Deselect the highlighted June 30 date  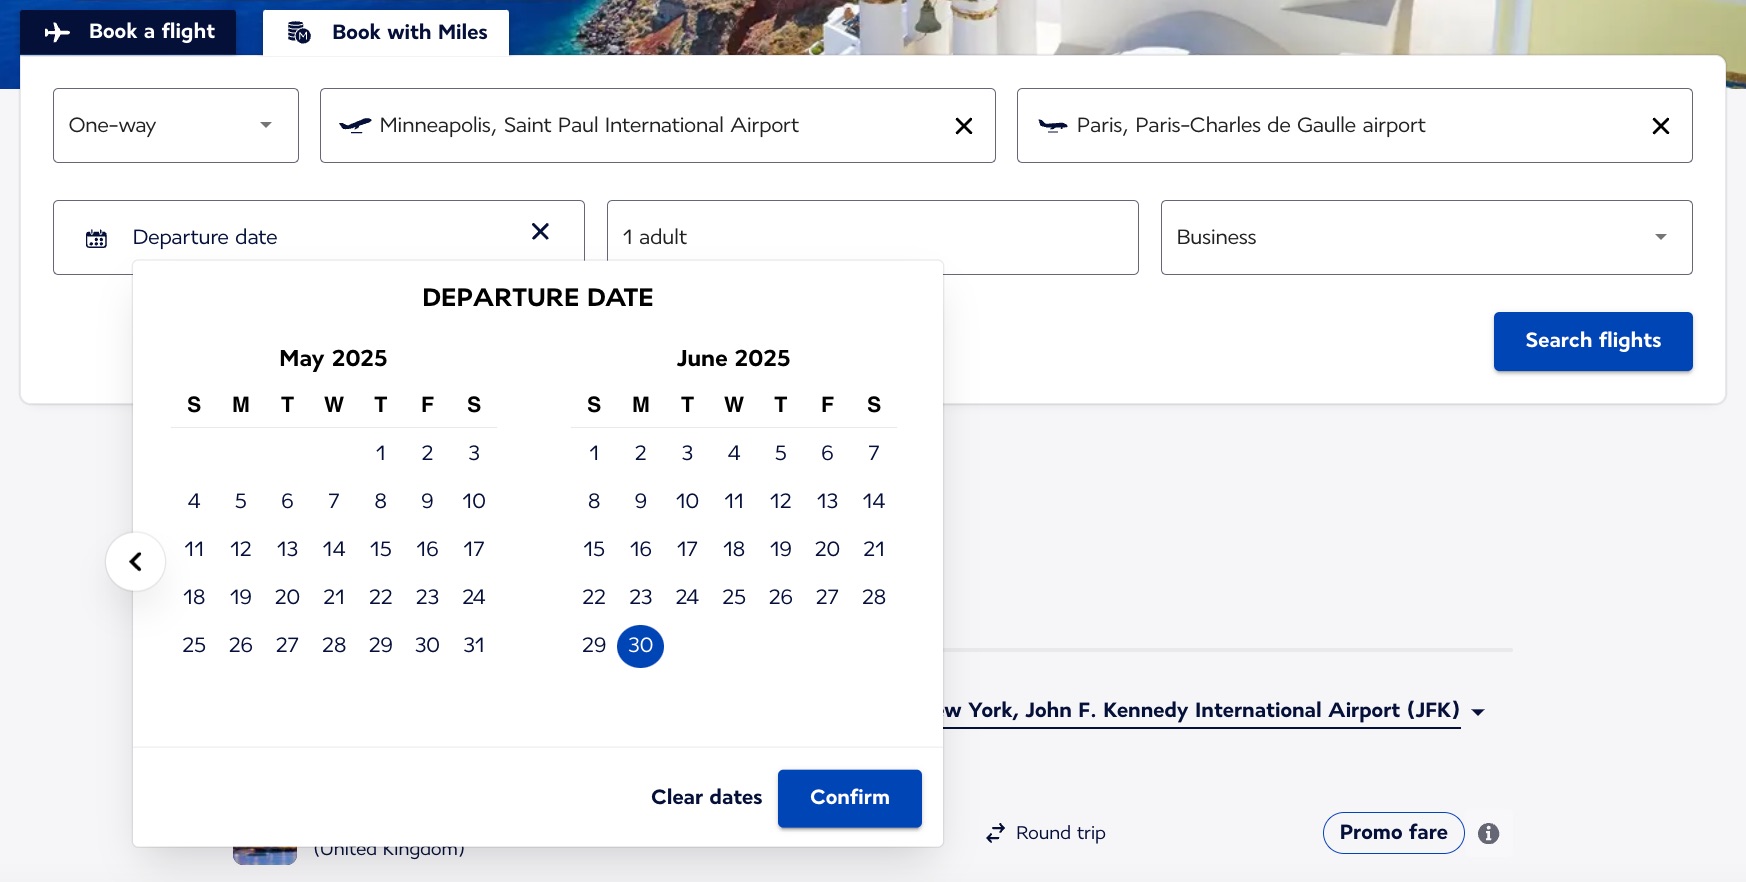coord(640,646)
